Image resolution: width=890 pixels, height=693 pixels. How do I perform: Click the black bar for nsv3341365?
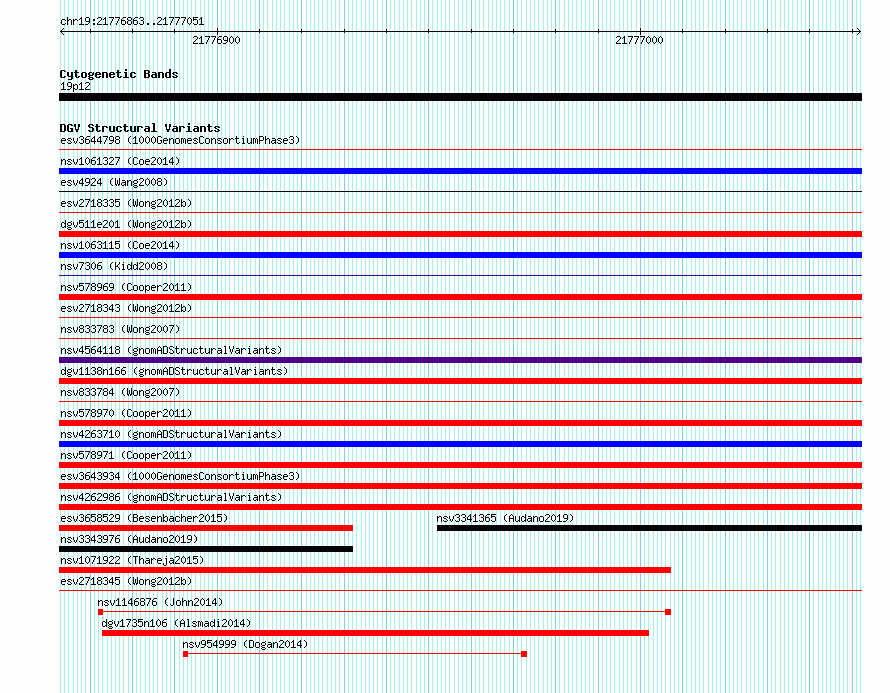point(649,528)
